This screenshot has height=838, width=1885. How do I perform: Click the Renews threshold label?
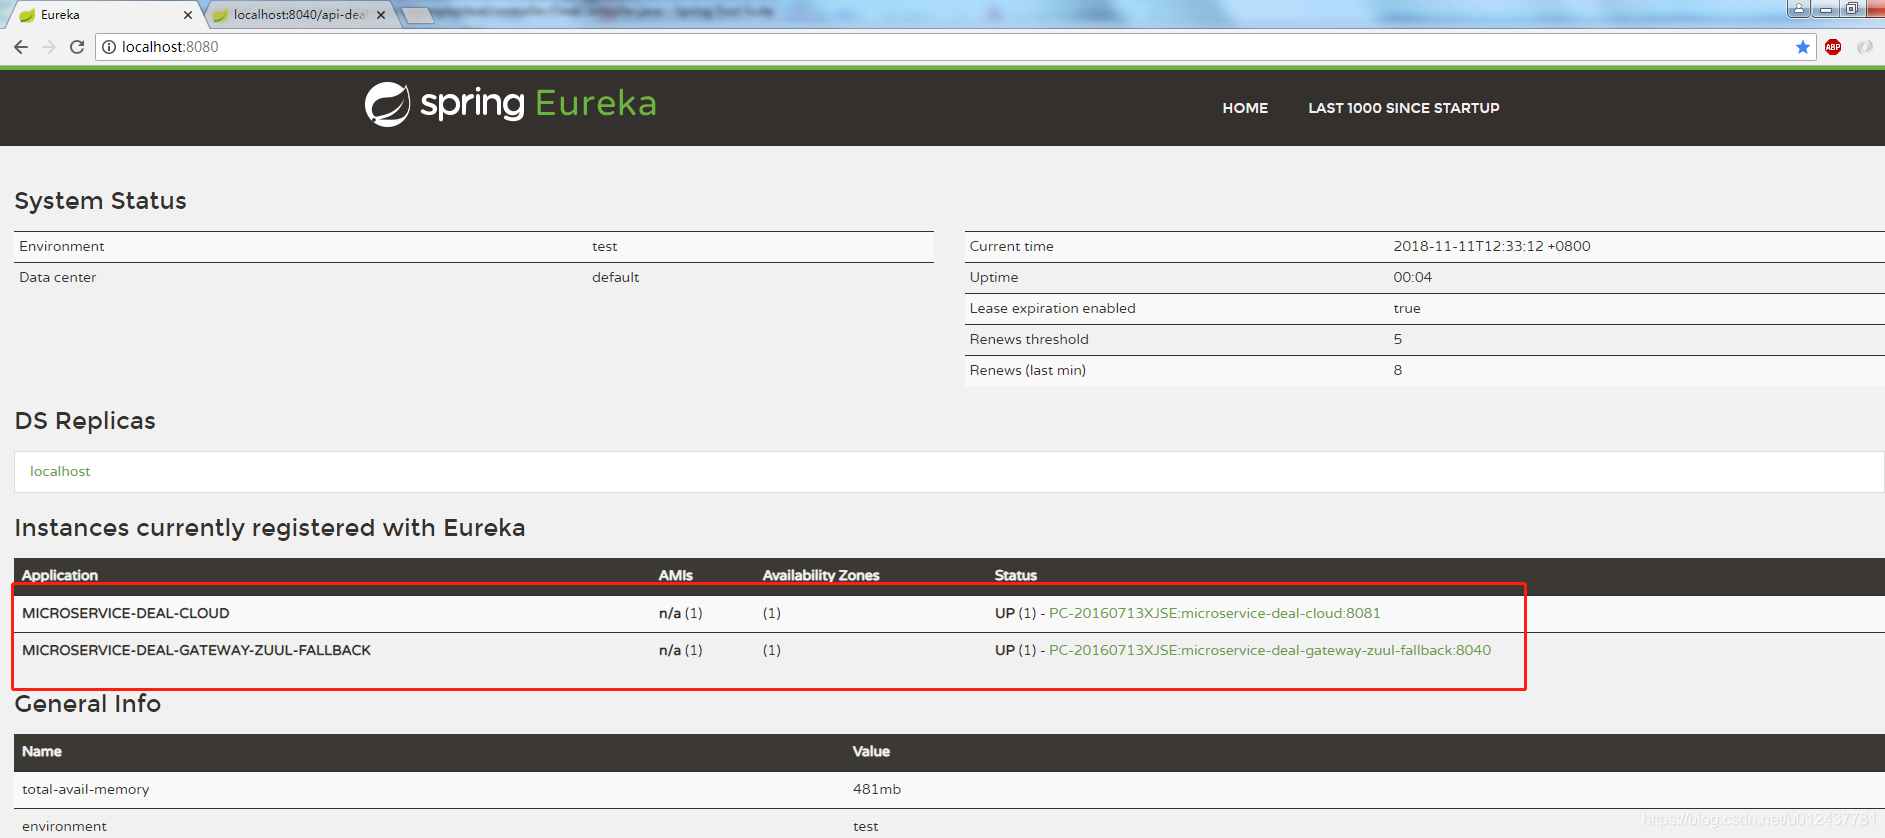click(x=1029, y=339)
